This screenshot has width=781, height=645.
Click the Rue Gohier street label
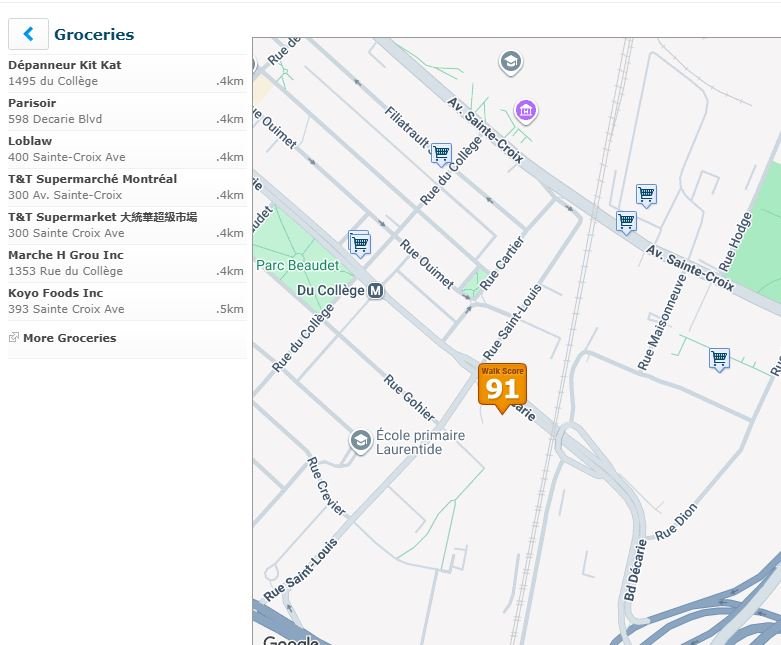[x=409, y=398]
